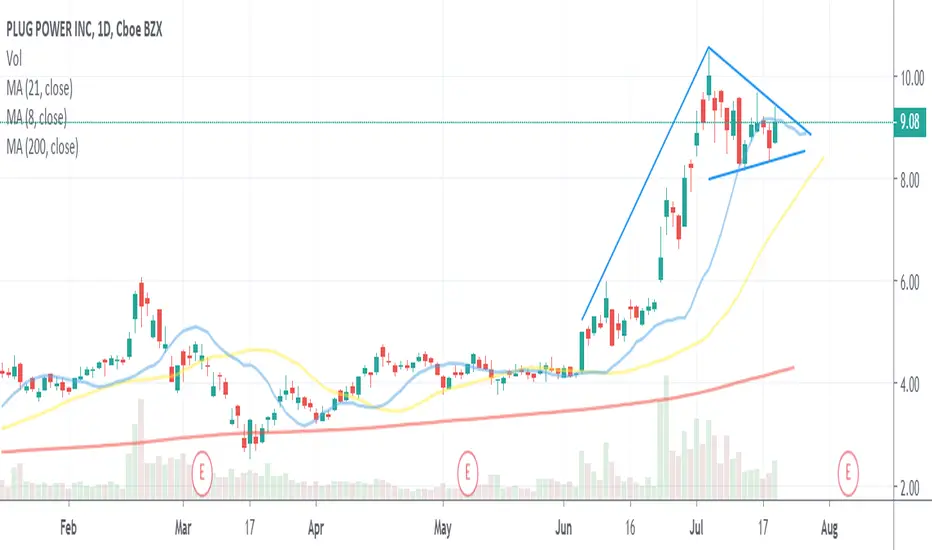Select the upper descending blue trendline
Image resolution: width=932 pixels, height=550 pixels.
click(x=760, y=91)
